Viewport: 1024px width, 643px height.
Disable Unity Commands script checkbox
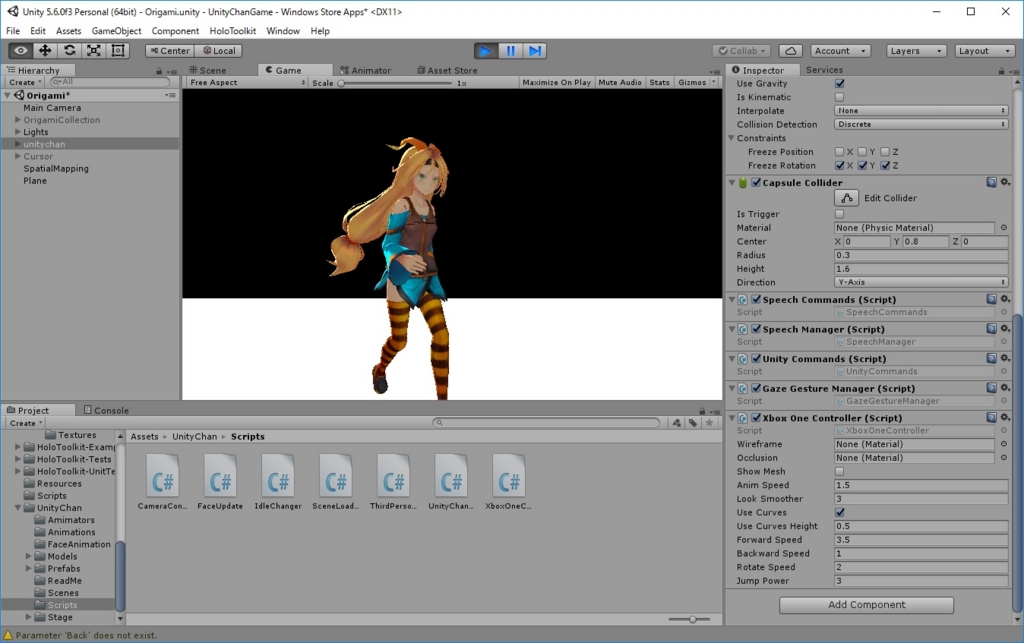756,359
